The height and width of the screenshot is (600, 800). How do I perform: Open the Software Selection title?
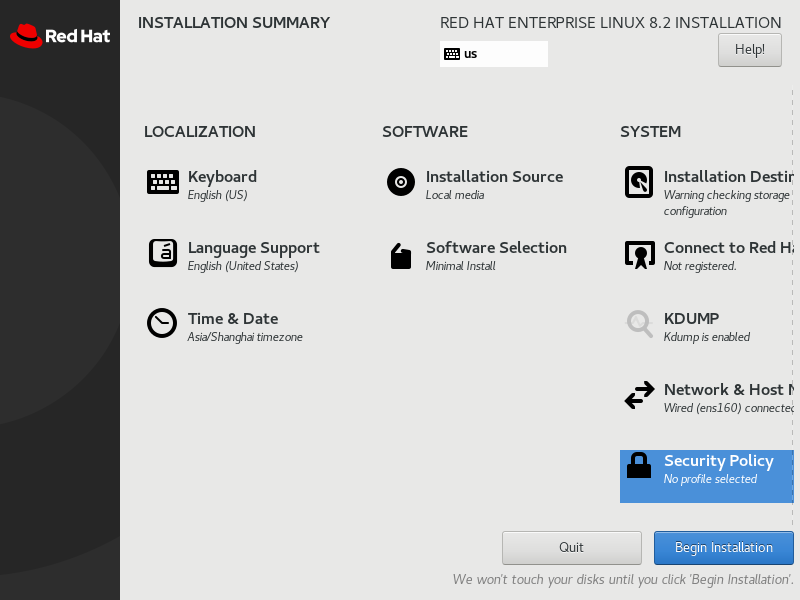pos(496,247)
